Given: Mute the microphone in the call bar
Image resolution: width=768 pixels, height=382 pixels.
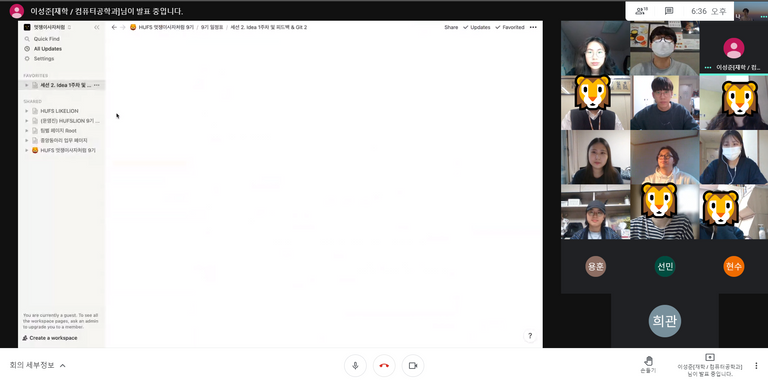Looking at the screenshot, I should coord(355,365).
